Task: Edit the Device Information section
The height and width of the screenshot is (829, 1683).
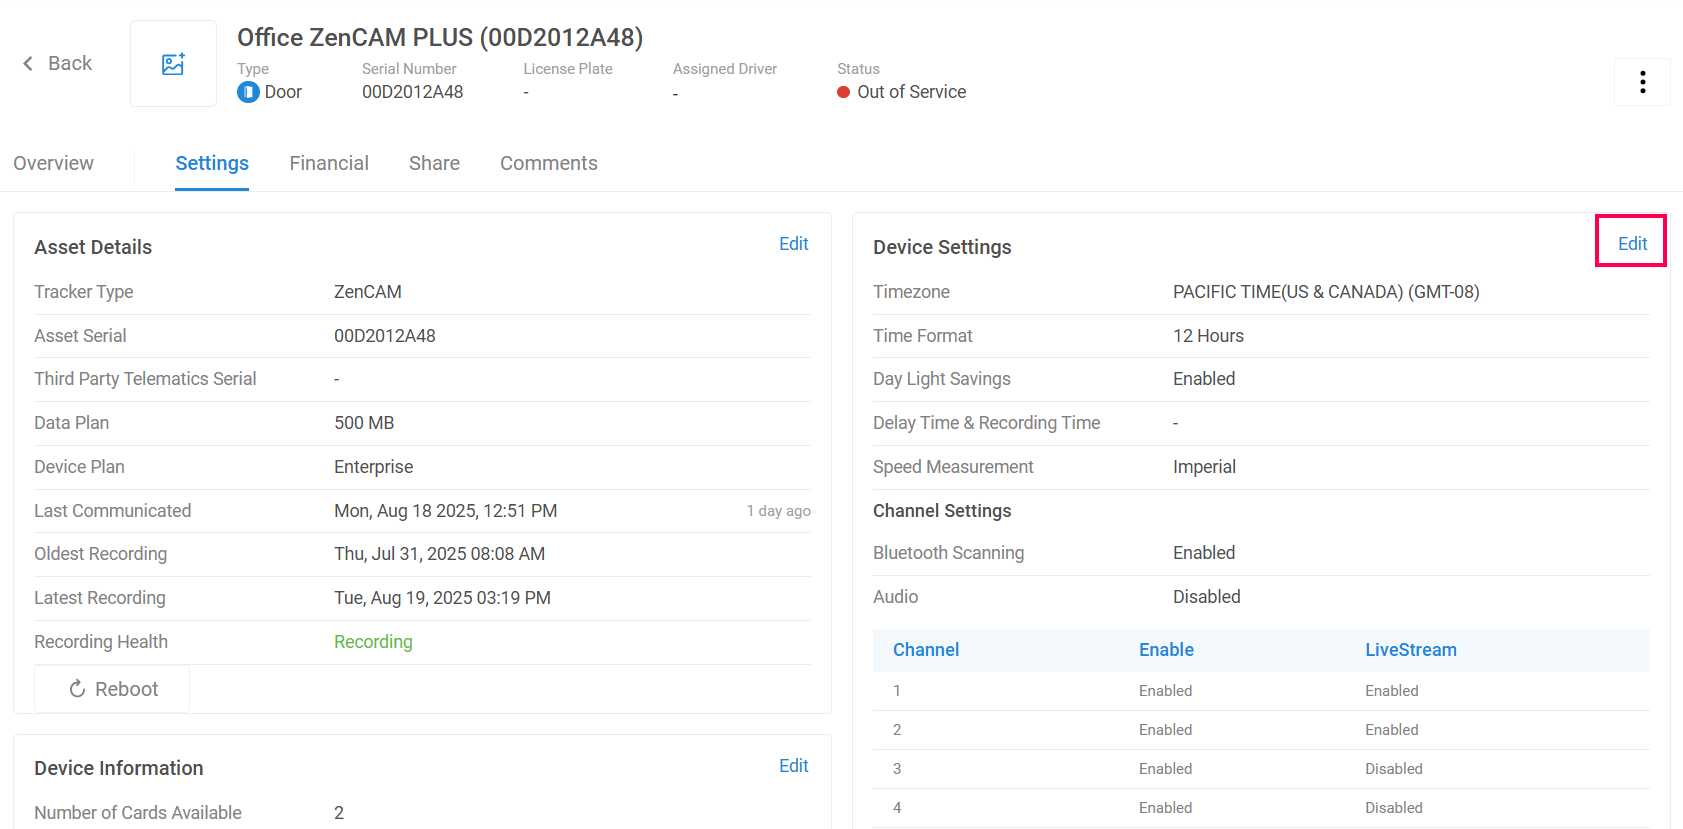Action: tap(794, 766)
